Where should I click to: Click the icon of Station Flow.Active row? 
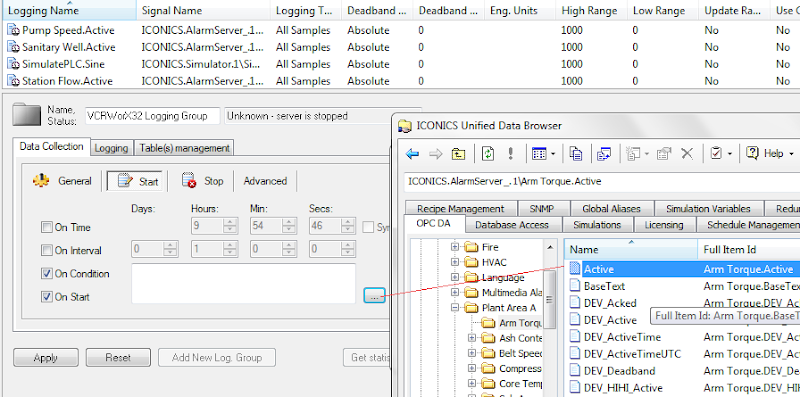pyautogui.click(x=13, y=81)
